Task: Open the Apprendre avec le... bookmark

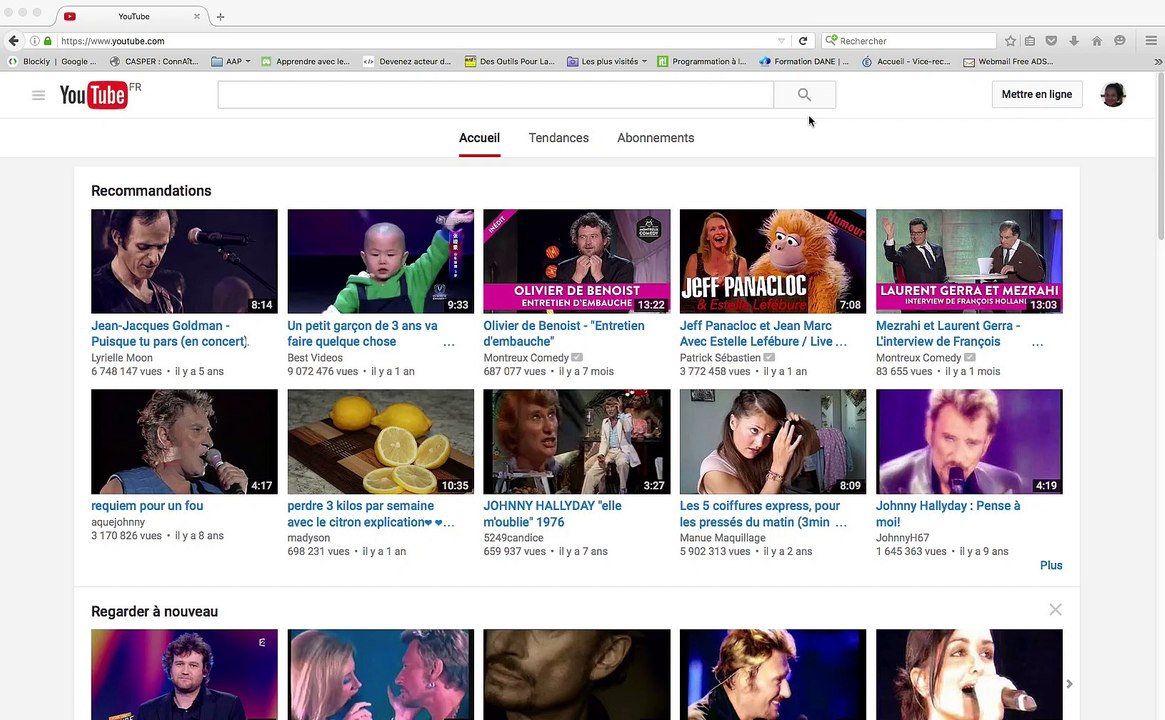Action: 305,62
